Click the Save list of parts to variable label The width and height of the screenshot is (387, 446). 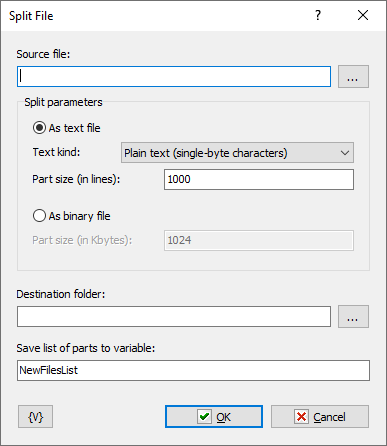click(x=86, y=348)
